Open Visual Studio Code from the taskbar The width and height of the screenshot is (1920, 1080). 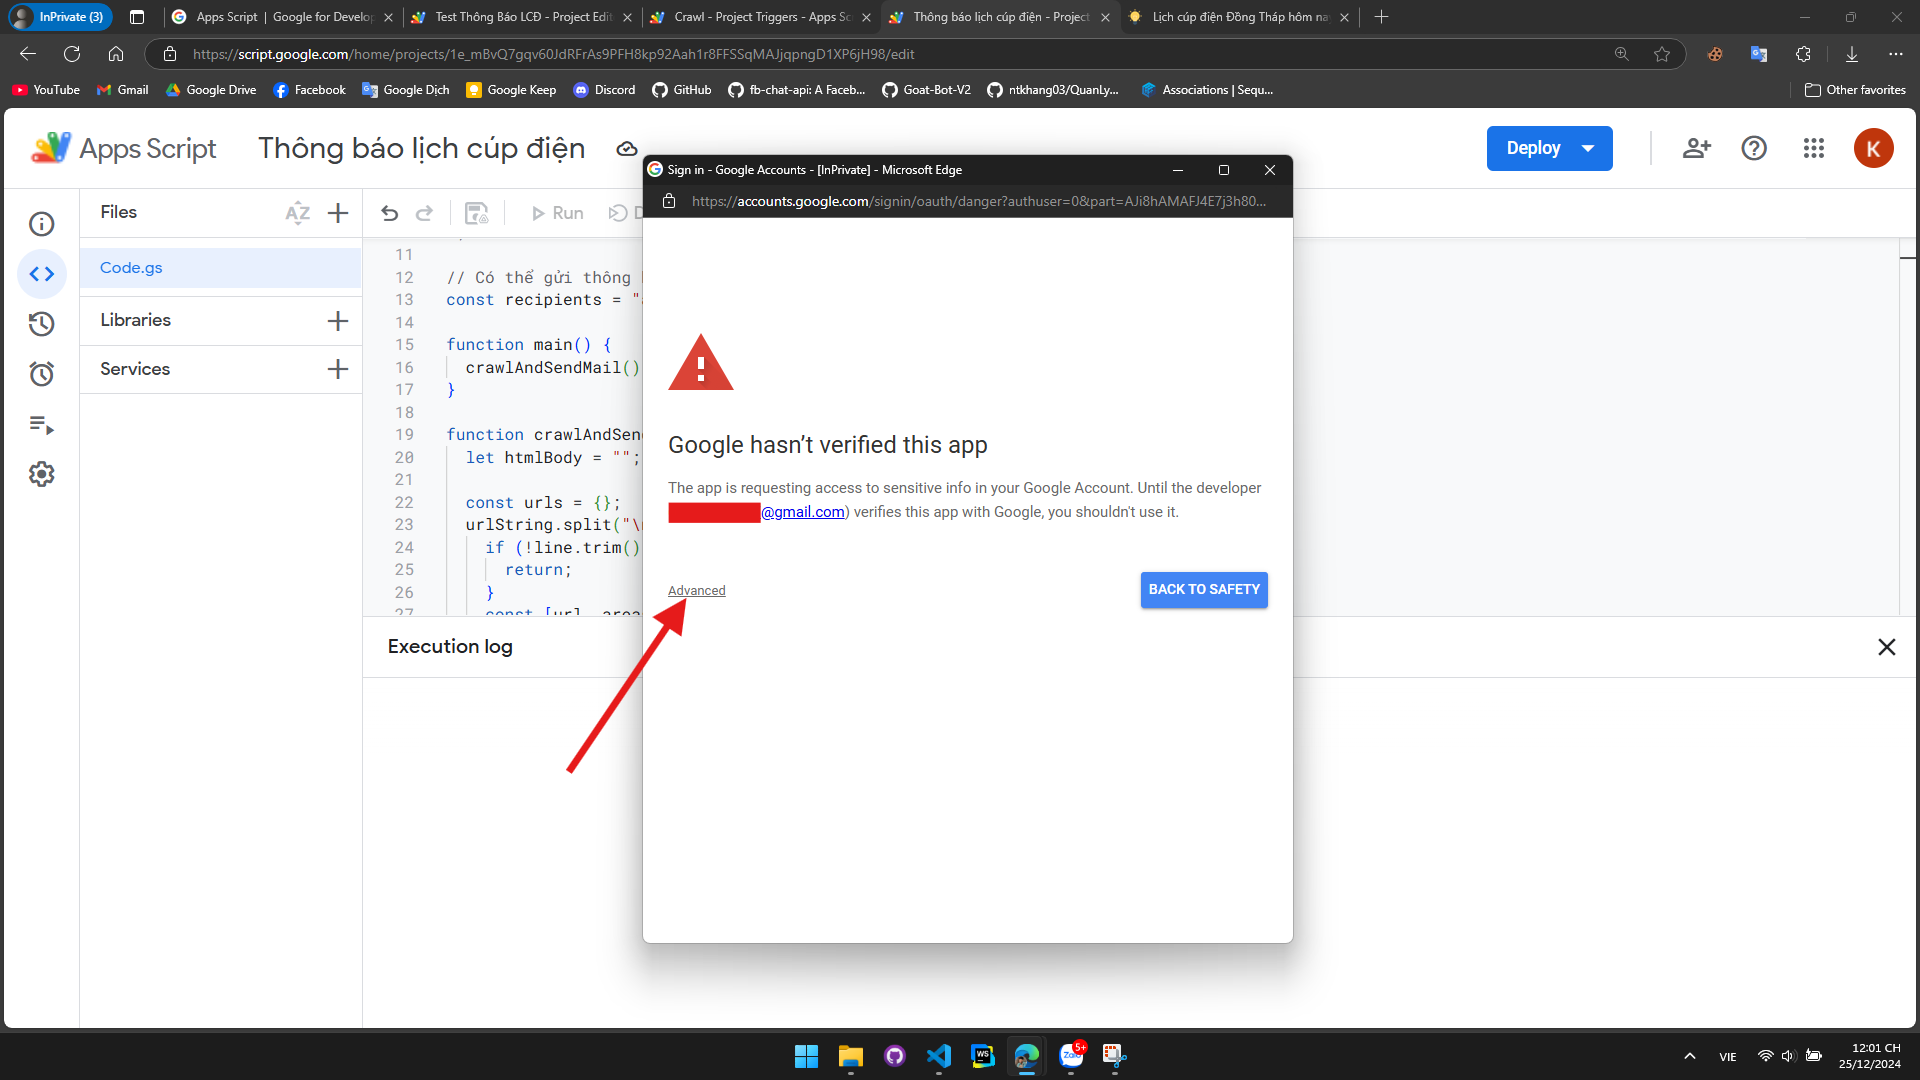coord(938,1056)
